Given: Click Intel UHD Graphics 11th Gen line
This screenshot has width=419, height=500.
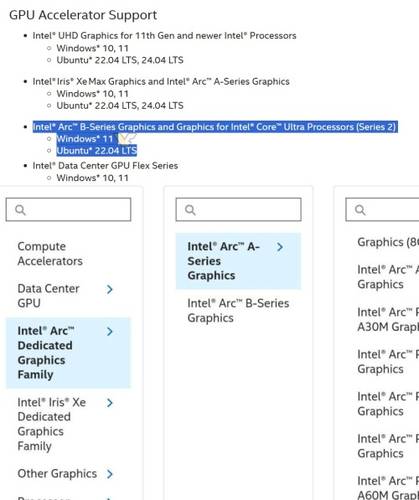Looking at the screenshot, I should (x=164, y=36).
